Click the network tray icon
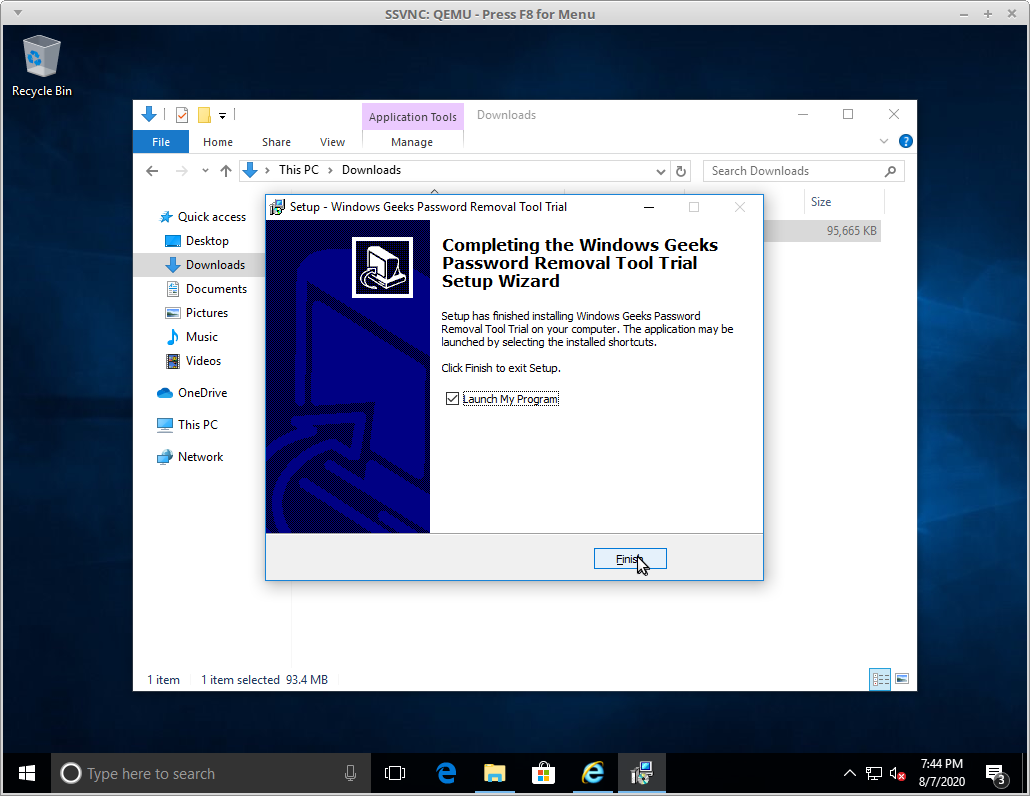The image size is (1030, 796). coord(874,774)
